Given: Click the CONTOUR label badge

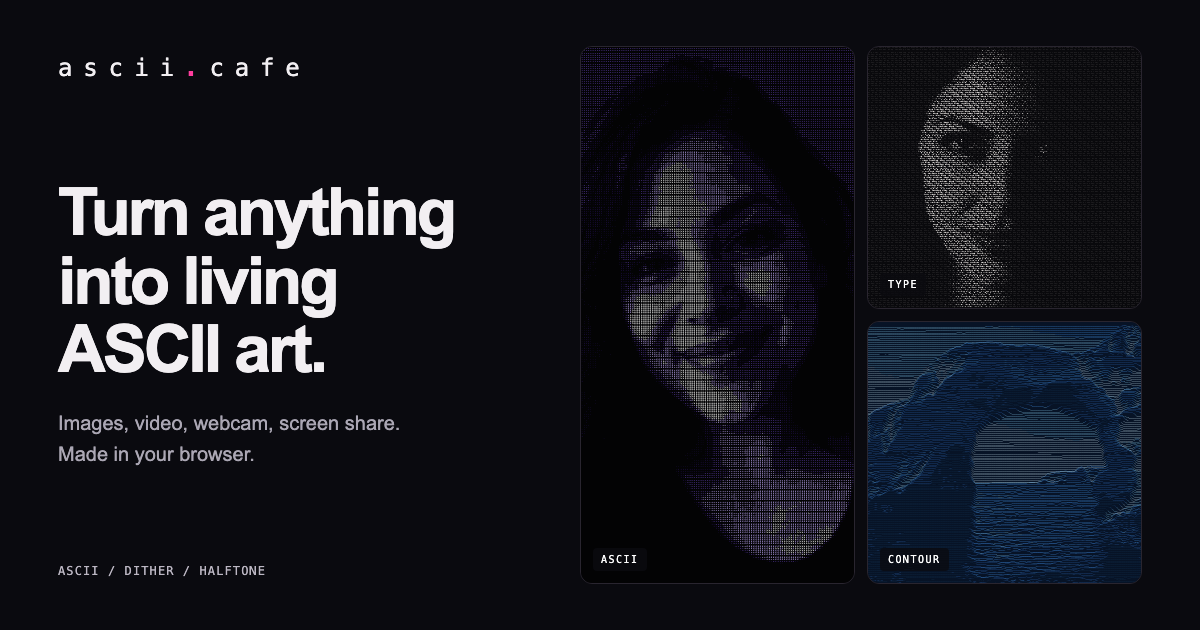Looking at the screenshot, I should (x=914, y=559).
